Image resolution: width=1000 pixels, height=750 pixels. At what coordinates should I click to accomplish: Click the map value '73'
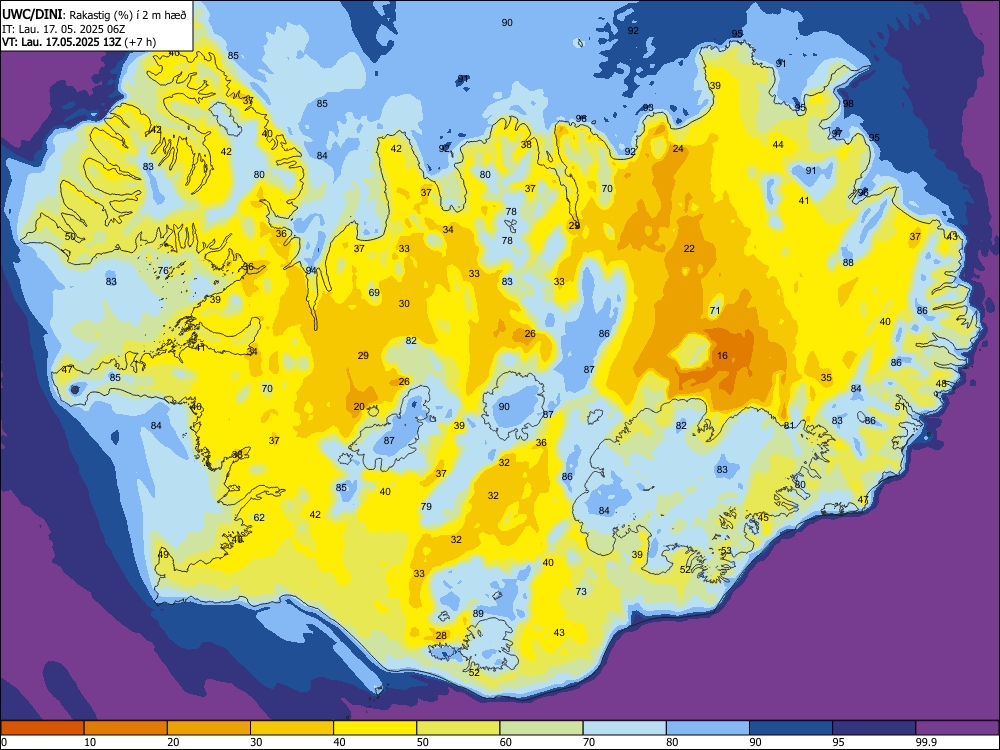point(581,592)
